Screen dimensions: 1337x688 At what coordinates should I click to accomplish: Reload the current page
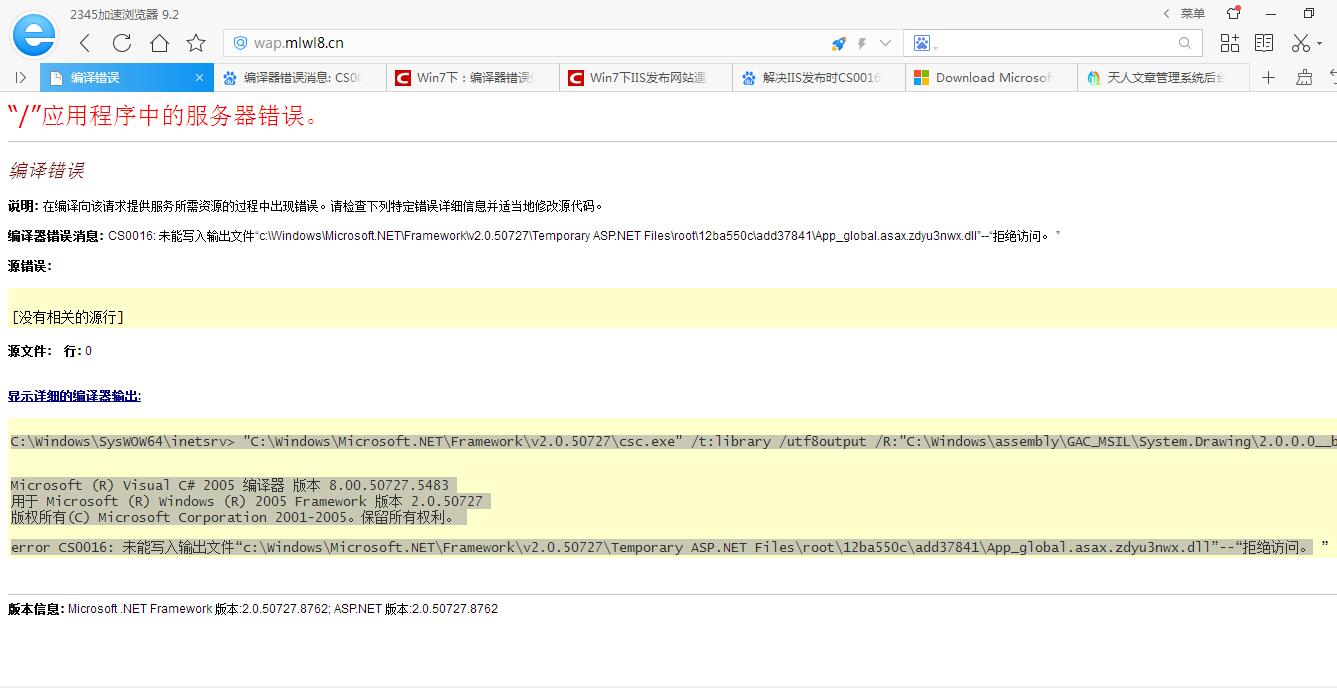tap(122, 43)
